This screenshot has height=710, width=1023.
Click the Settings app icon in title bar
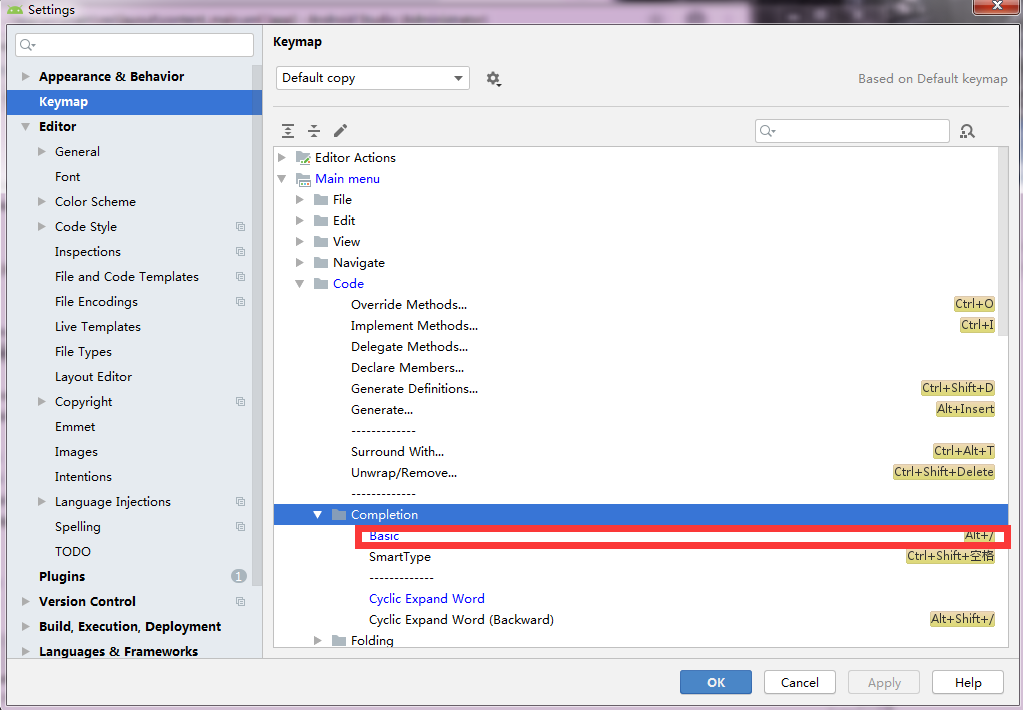pyautogui.click(x=13, y=9)
